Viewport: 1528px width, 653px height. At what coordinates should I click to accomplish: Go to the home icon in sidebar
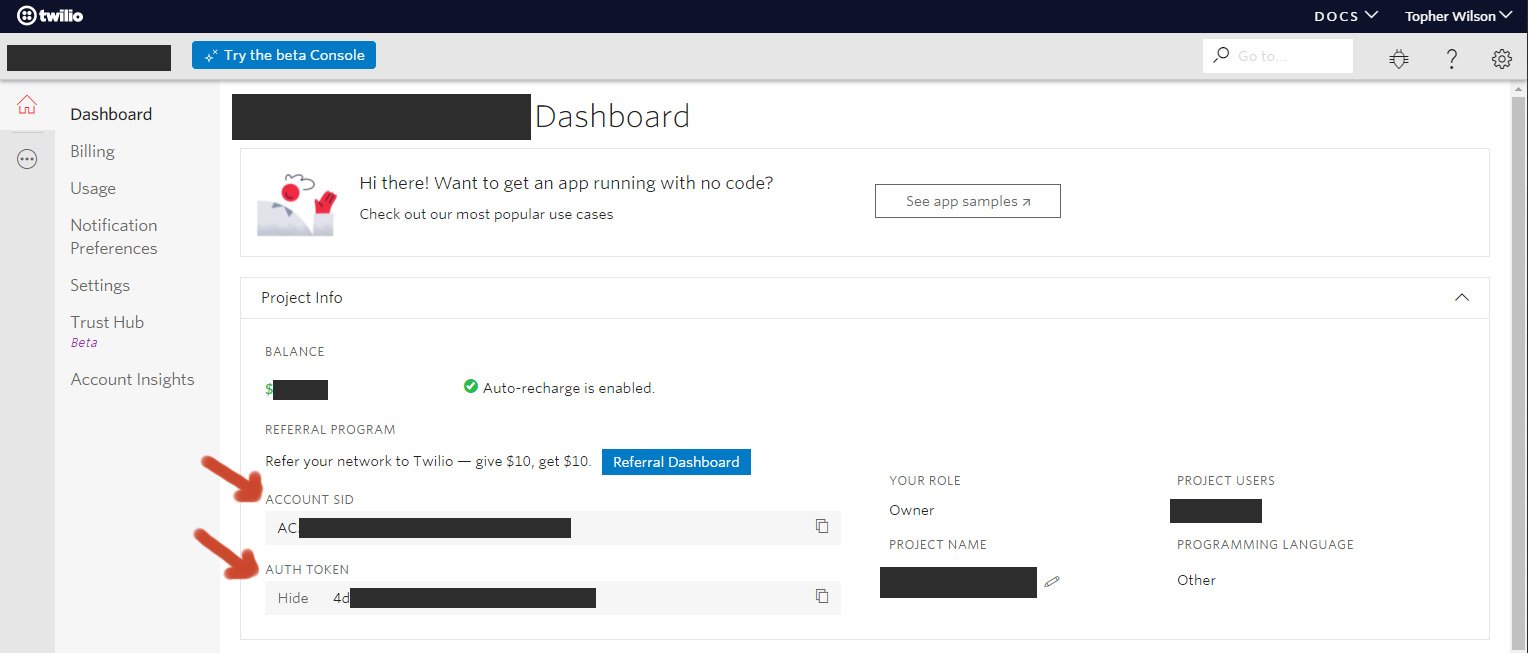(x=27, y=105)
